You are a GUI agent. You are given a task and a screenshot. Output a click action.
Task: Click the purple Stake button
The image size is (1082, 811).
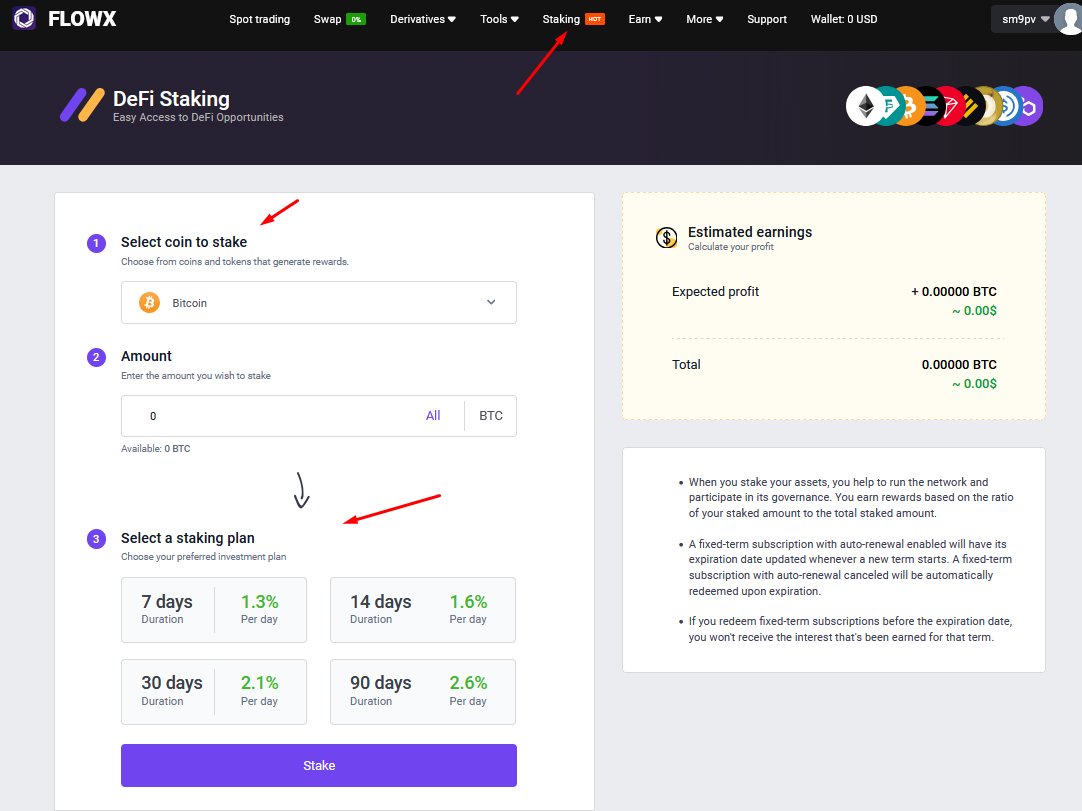pos(319,765)
